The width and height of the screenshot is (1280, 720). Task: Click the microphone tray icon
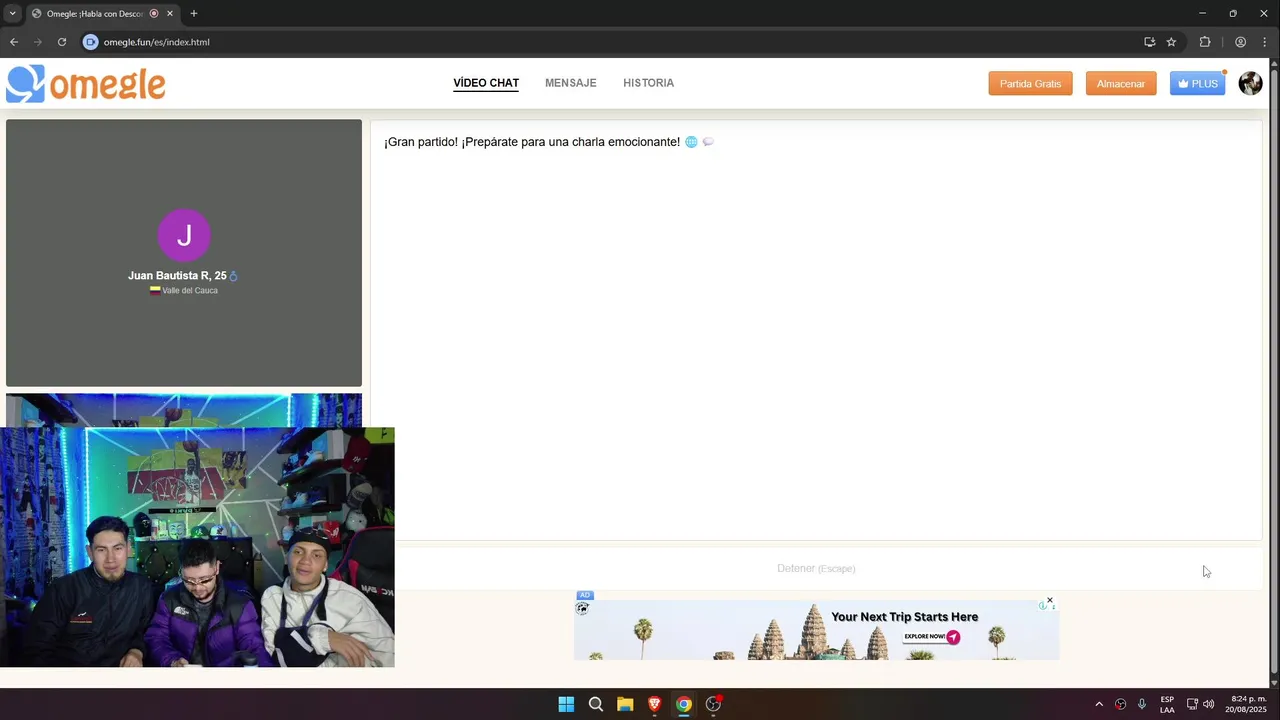(x=1142, y=704)
